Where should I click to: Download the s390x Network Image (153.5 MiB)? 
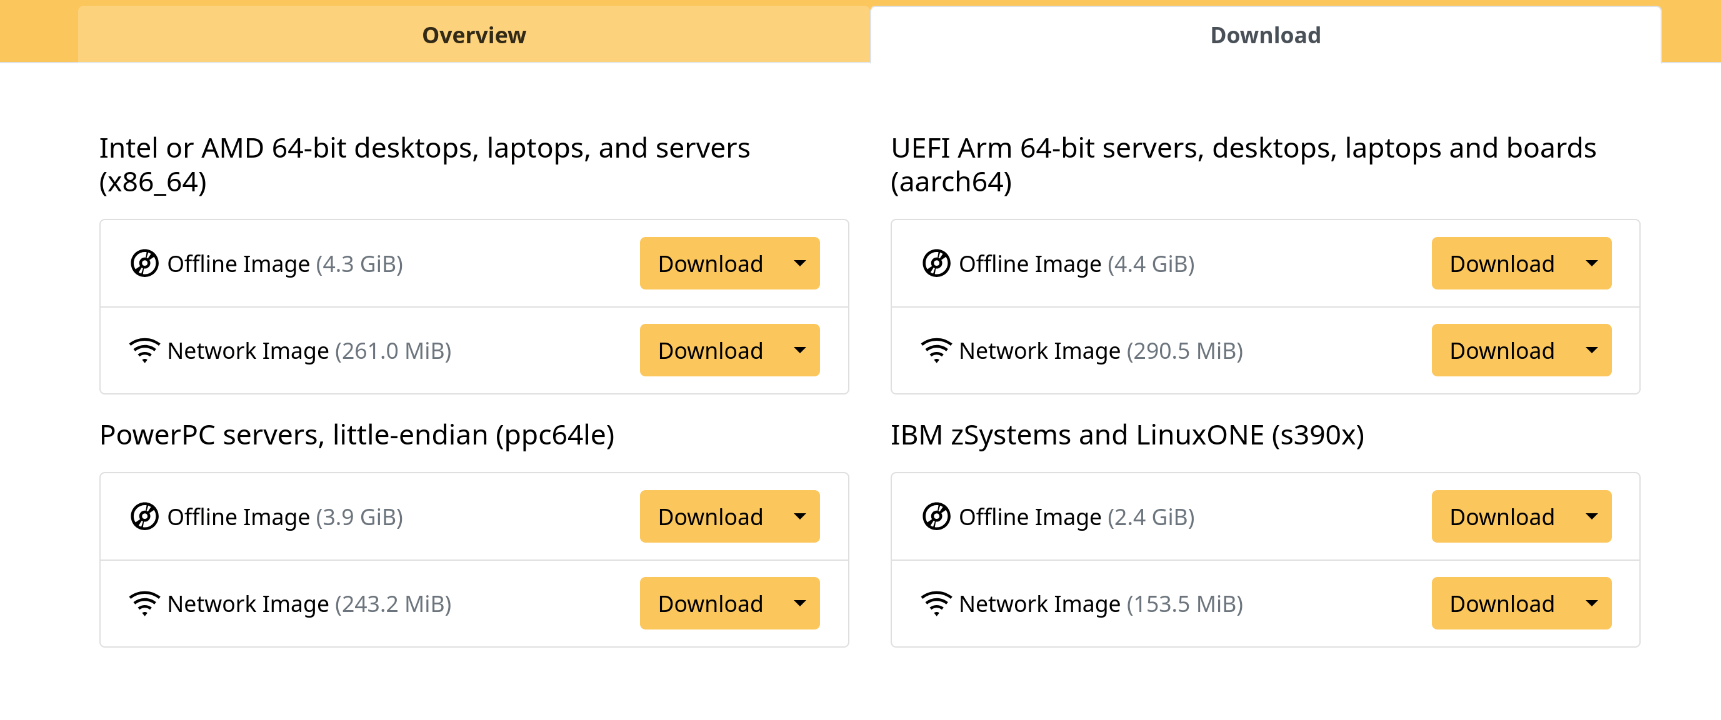1502,603
